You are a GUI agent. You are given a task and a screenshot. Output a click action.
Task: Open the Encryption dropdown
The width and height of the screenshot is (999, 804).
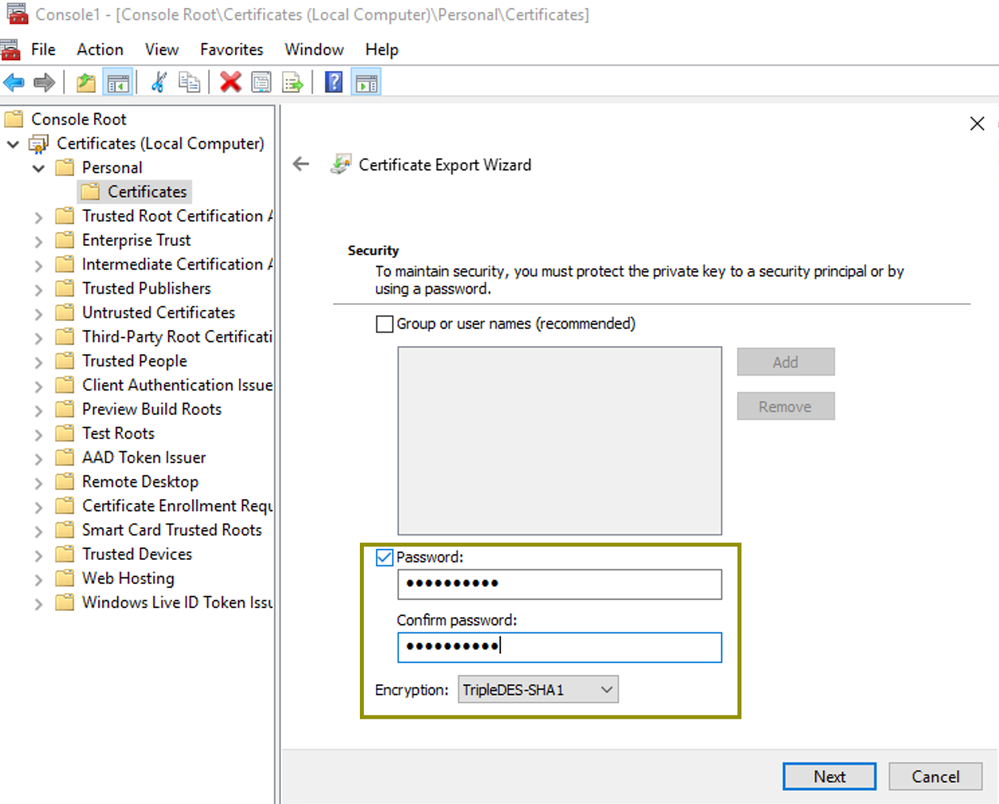[538, 690]
